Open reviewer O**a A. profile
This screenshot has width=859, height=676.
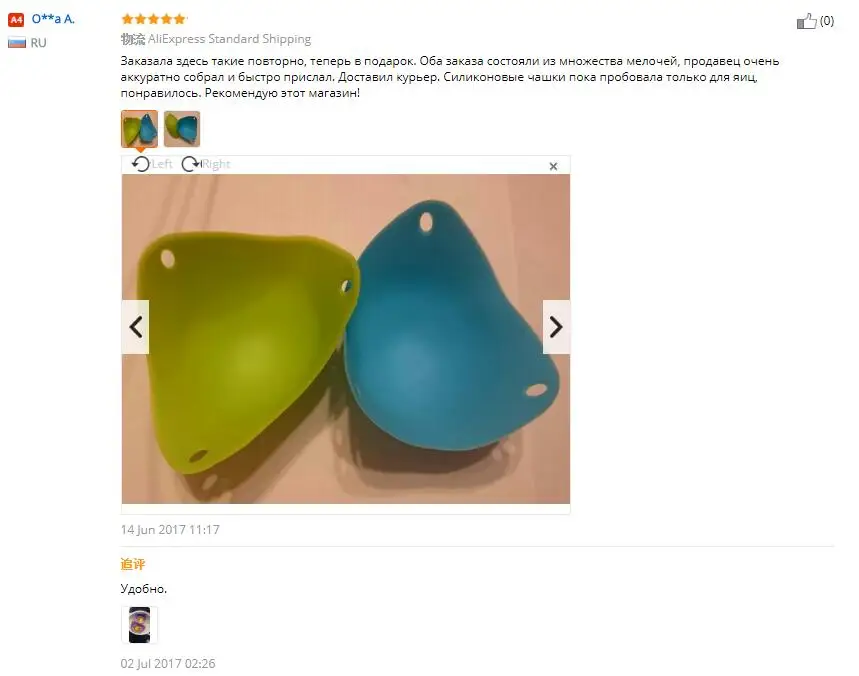[53, 19]
